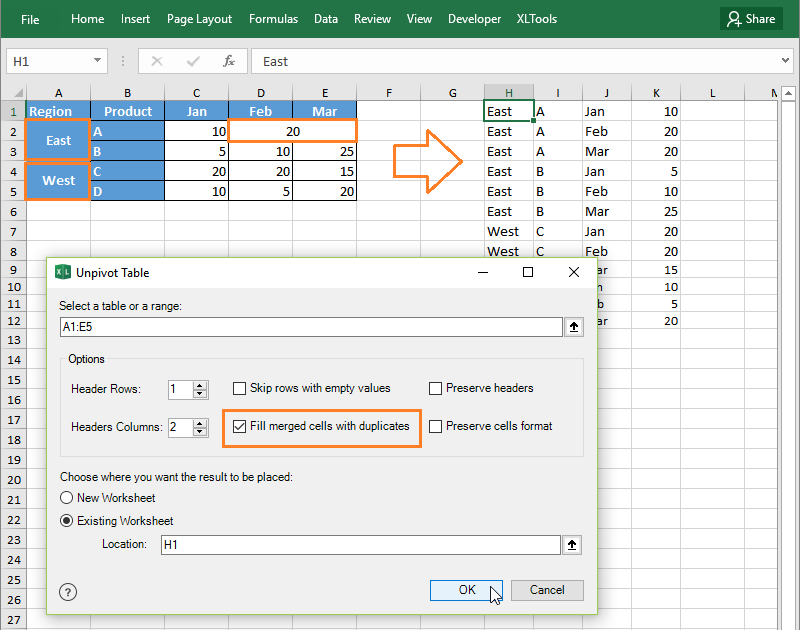
Task: Click the range selector beside the A1:E5 field
Action: (573, 325)
